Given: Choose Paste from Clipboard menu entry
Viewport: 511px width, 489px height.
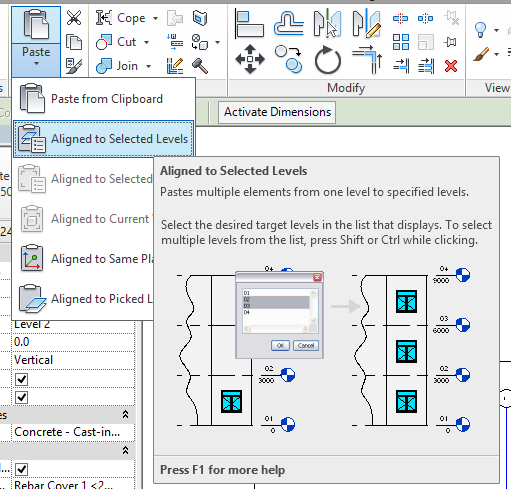Looking at the screenshot, I should click(x=103, y=99).
